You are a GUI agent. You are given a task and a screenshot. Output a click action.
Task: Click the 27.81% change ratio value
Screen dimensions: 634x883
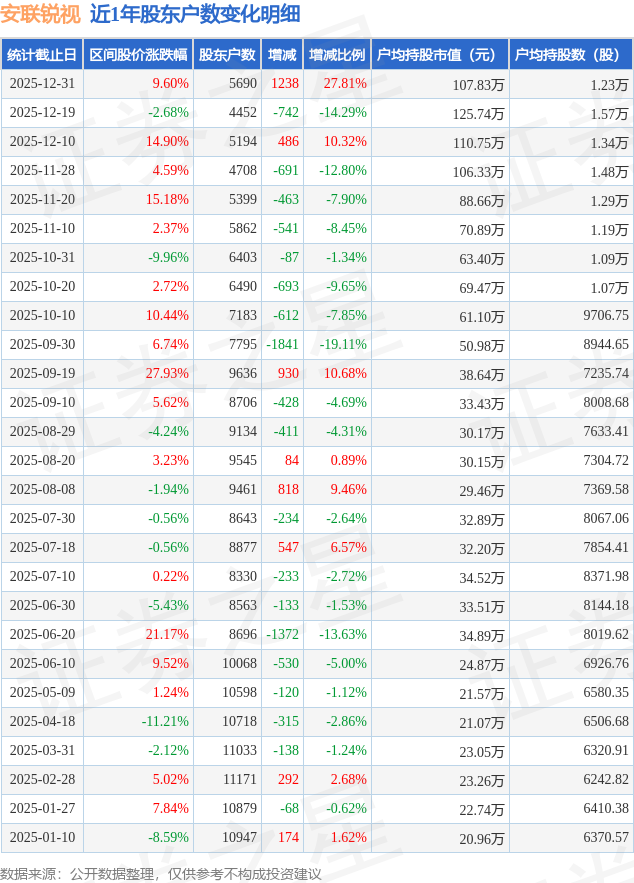(x=344, y=84)
